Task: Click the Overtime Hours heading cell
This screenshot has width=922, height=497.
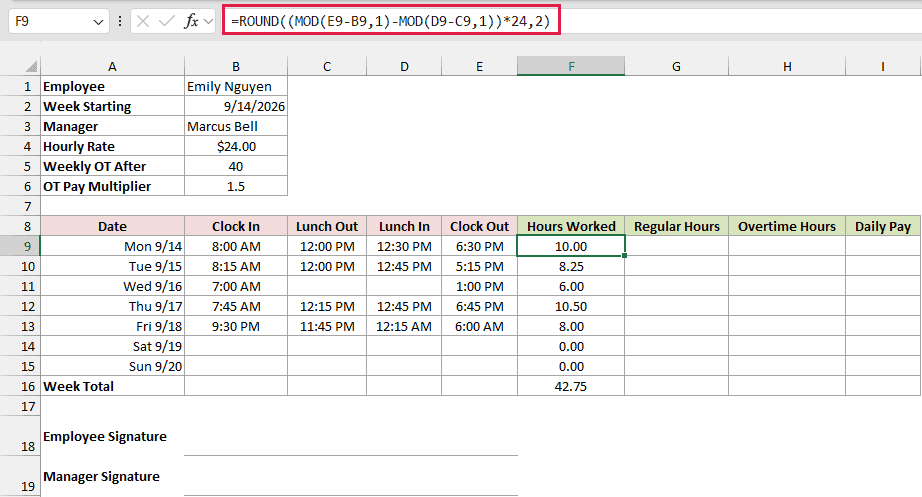Action: 787,226
